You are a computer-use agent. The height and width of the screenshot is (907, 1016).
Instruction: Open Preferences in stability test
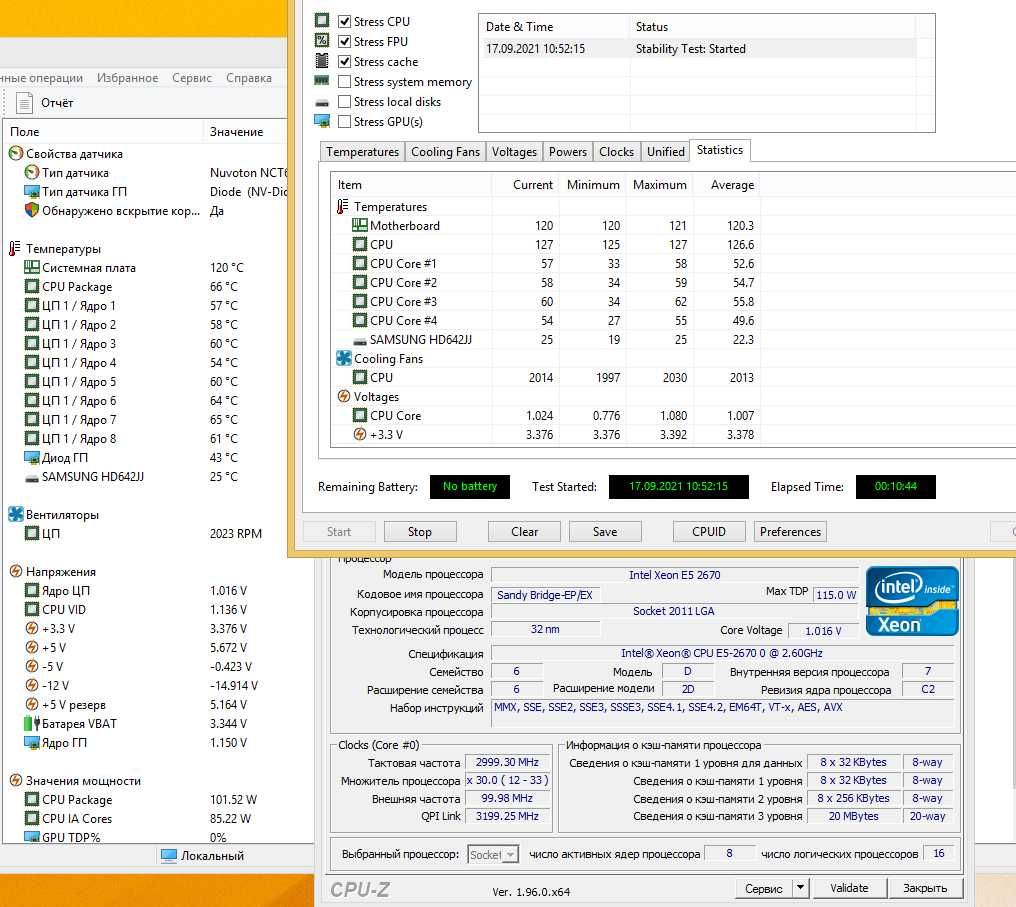790,532
